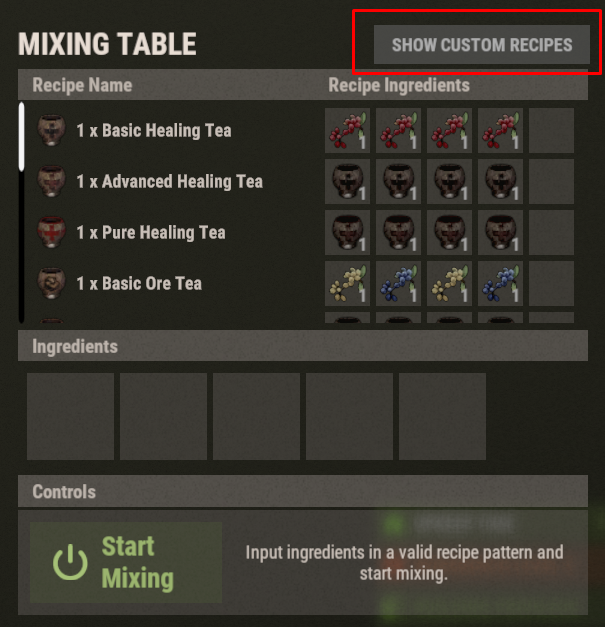Select the Basic Healing Tea cup icon

51,130
